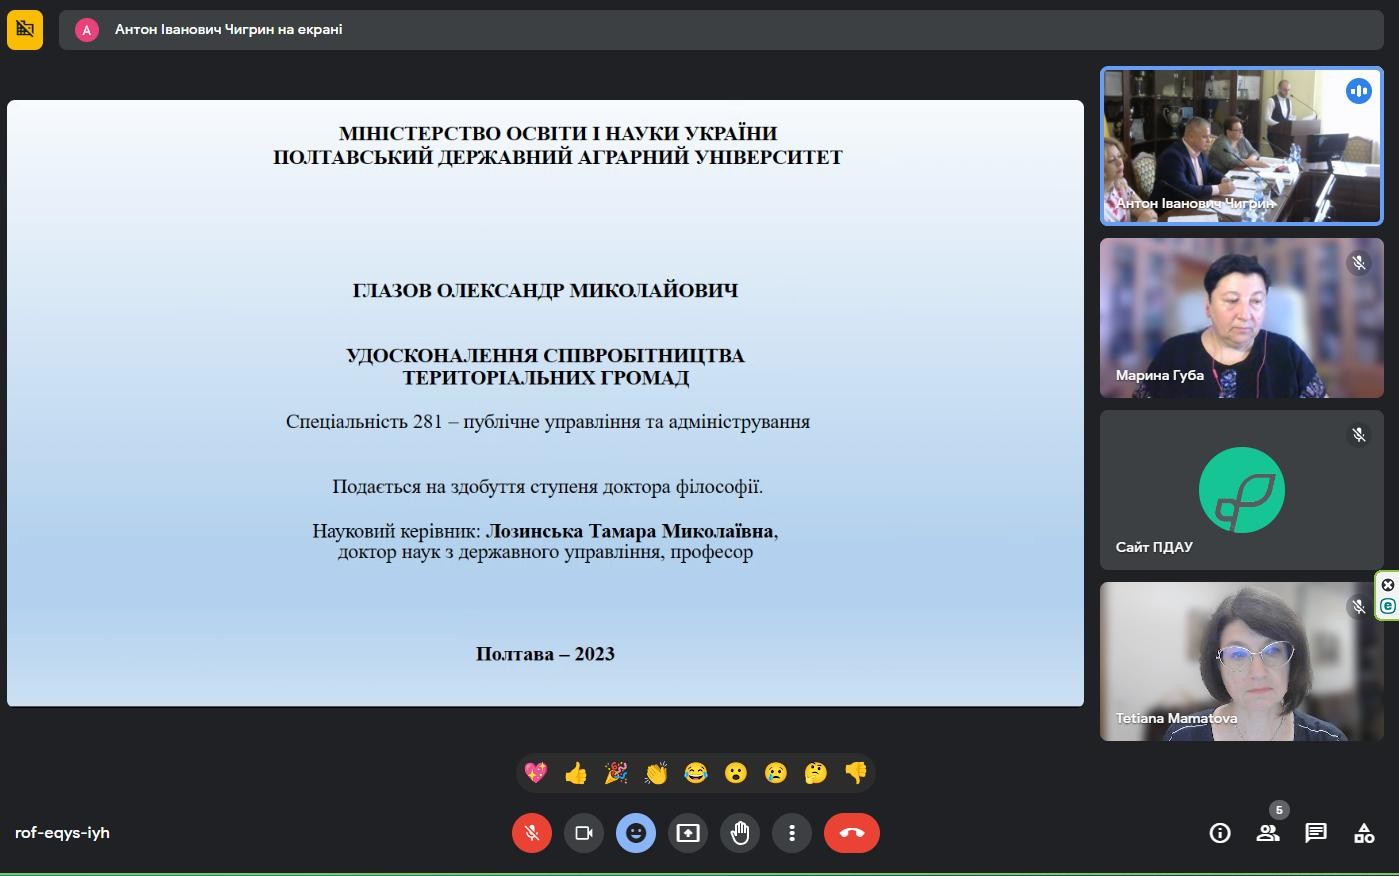1399x876 pixels.
Task: Click the present screen button
Action: pyautogui.click(x=688, y=833)
